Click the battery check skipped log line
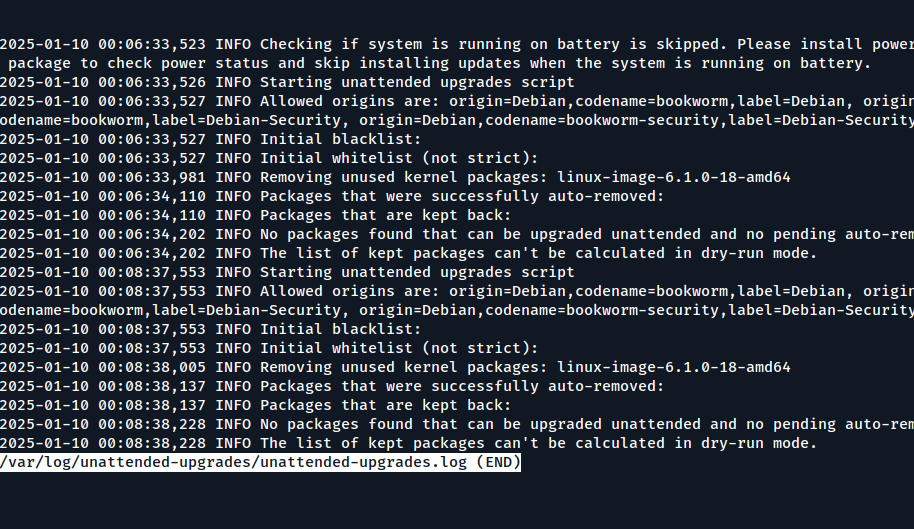The width and height of the screenshot is (914, 529). click(456, 44)
